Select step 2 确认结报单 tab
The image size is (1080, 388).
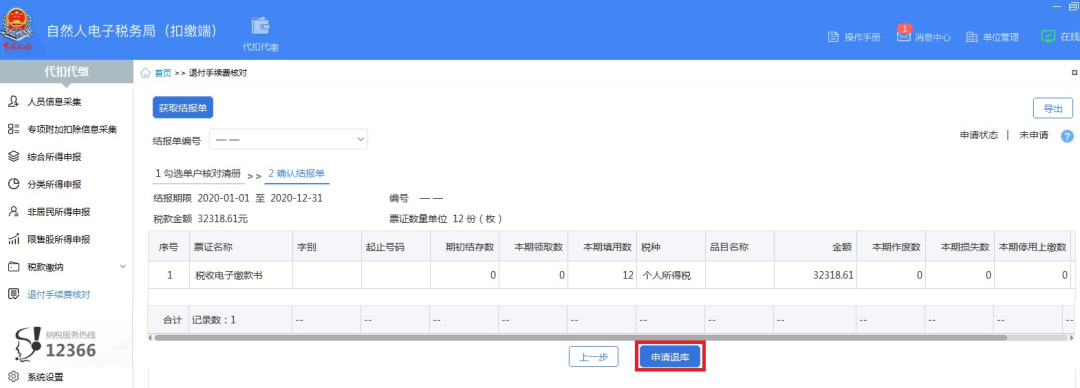pos(297,174)
